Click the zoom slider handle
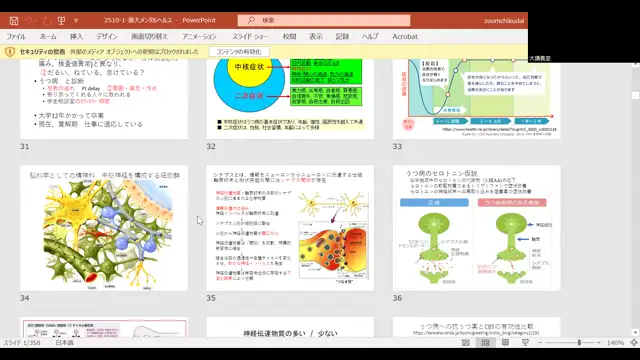This screenshot has height=360, width=640. (x=579, y=343)
